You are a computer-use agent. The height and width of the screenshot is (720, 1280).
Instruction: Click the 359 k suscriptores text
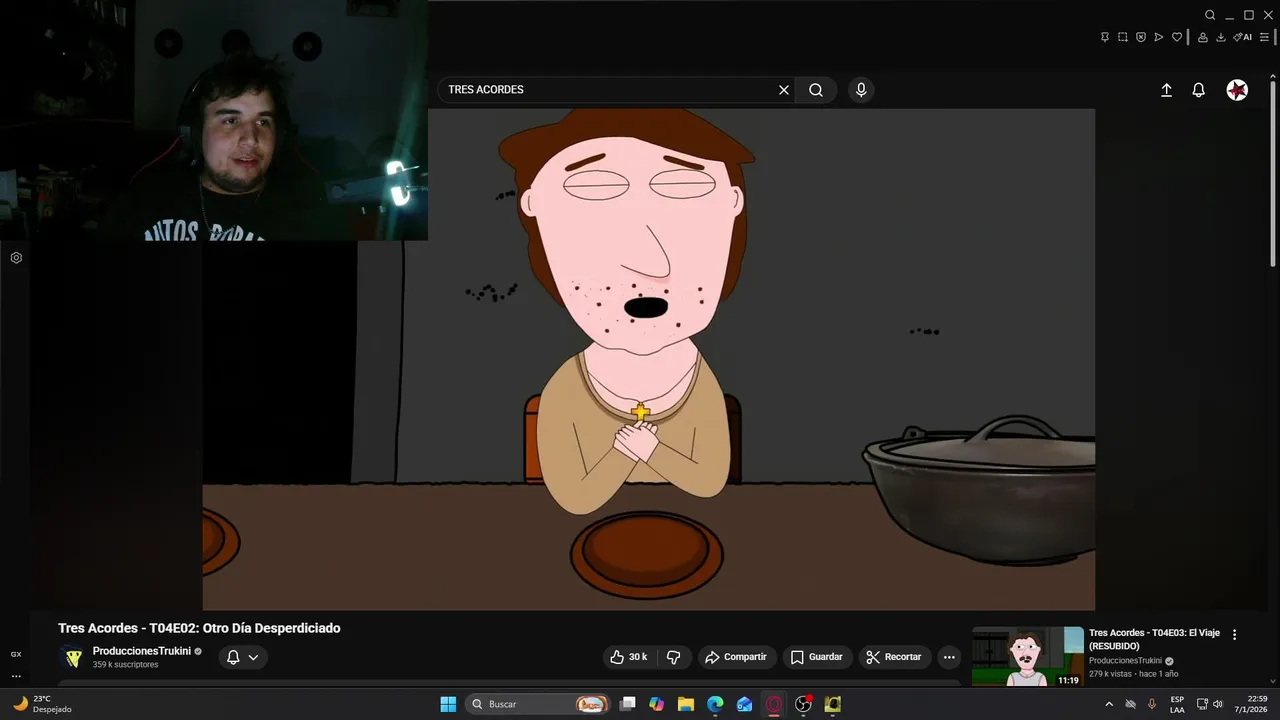click(125, 665)
